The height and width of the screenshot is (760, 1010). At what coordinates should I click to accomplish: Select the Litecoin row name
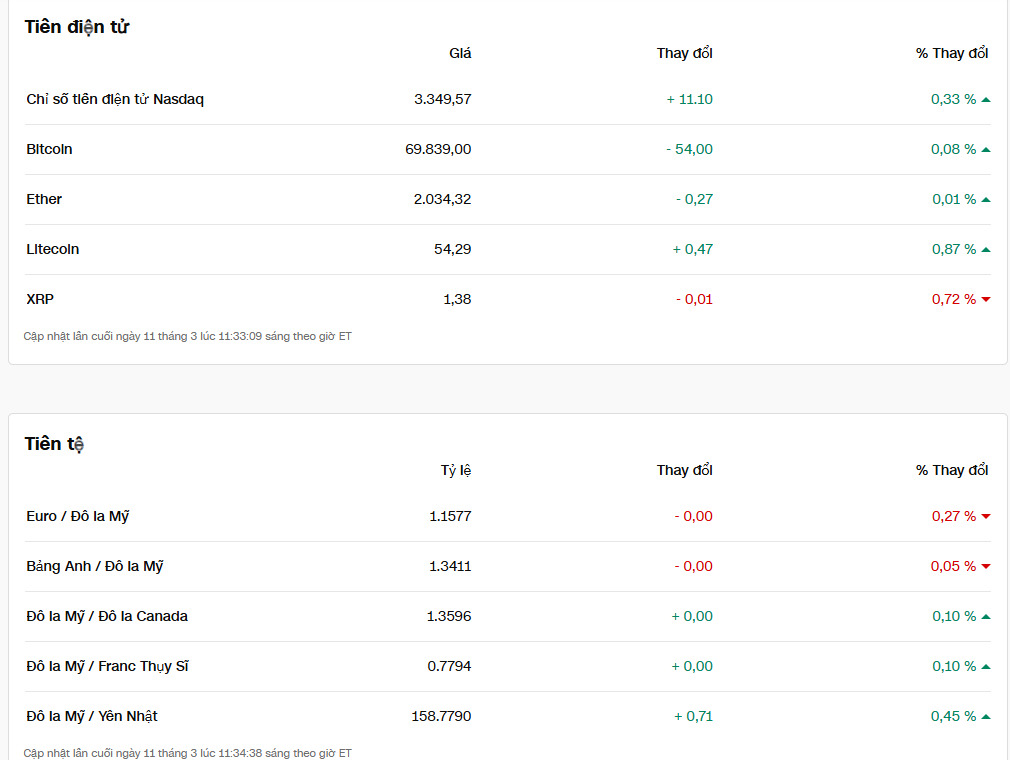coord(53,249)
